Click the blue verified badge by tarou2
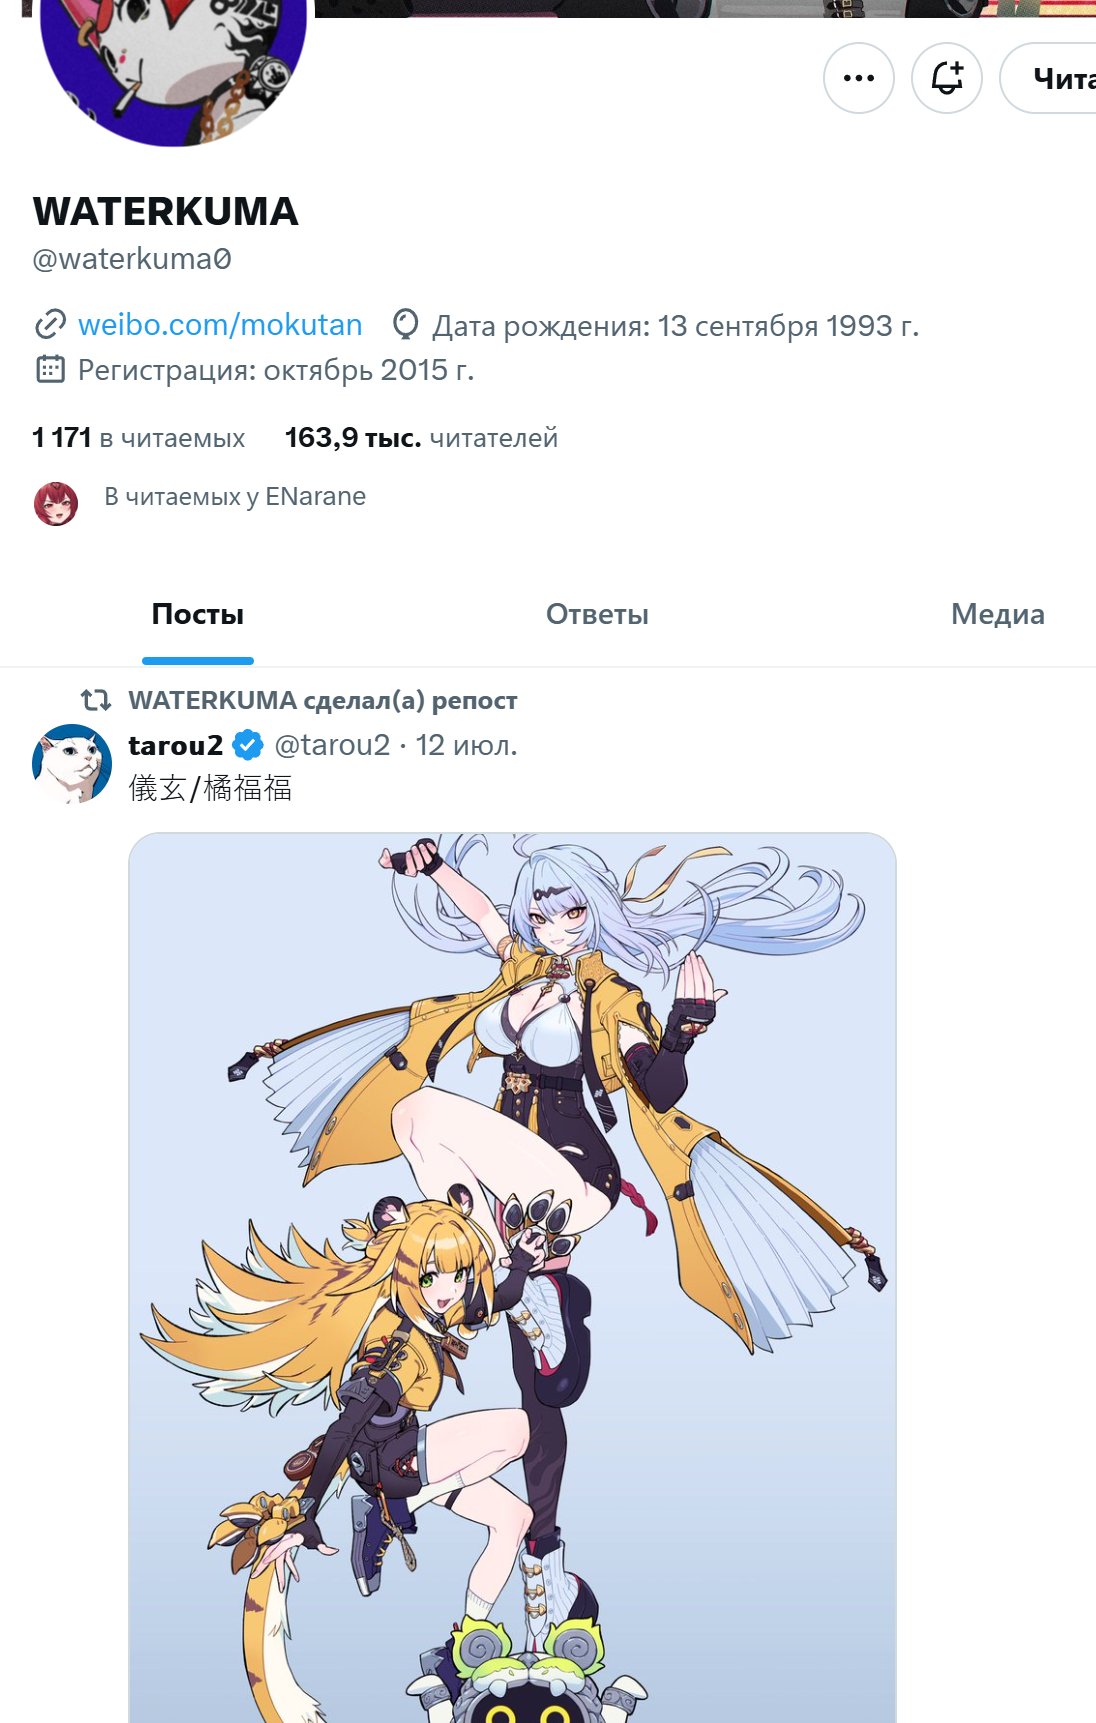1096x1723 pixels. (248, 745)
